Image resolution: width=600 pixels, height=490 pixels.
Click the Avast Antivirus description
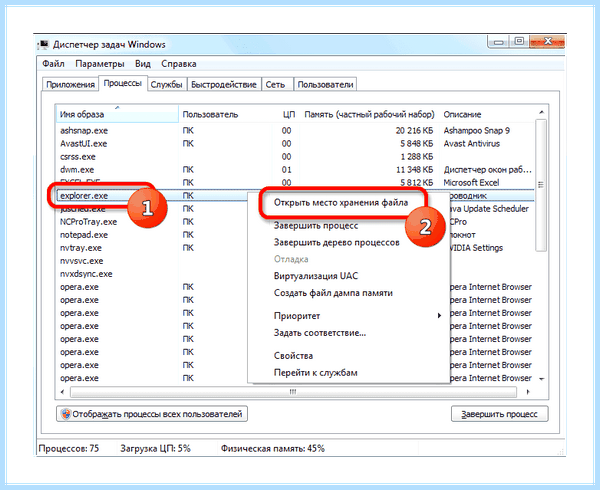(x=471, y=144)
